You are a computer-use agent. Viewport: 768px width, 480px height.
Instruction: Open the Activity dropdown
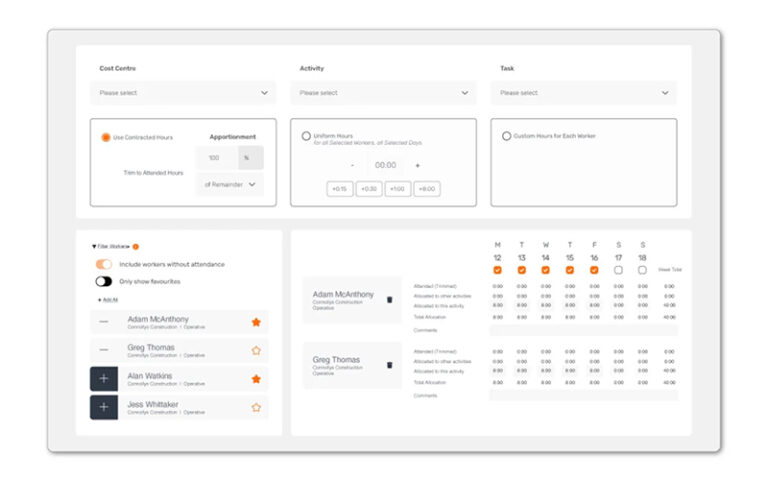pyautogui.click(x=382, y=93)
